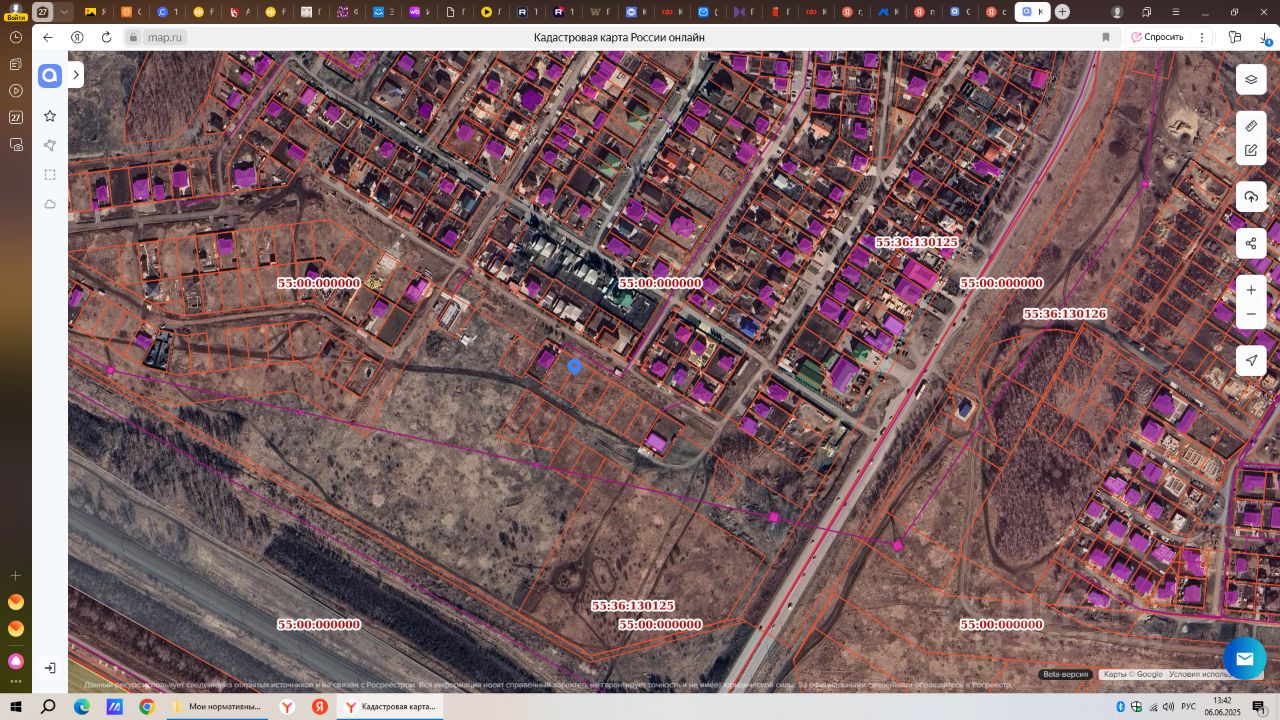Viewport: 1280px width, 720px height.
Task: Open the cloud upload button
Action: [1251, 197]
